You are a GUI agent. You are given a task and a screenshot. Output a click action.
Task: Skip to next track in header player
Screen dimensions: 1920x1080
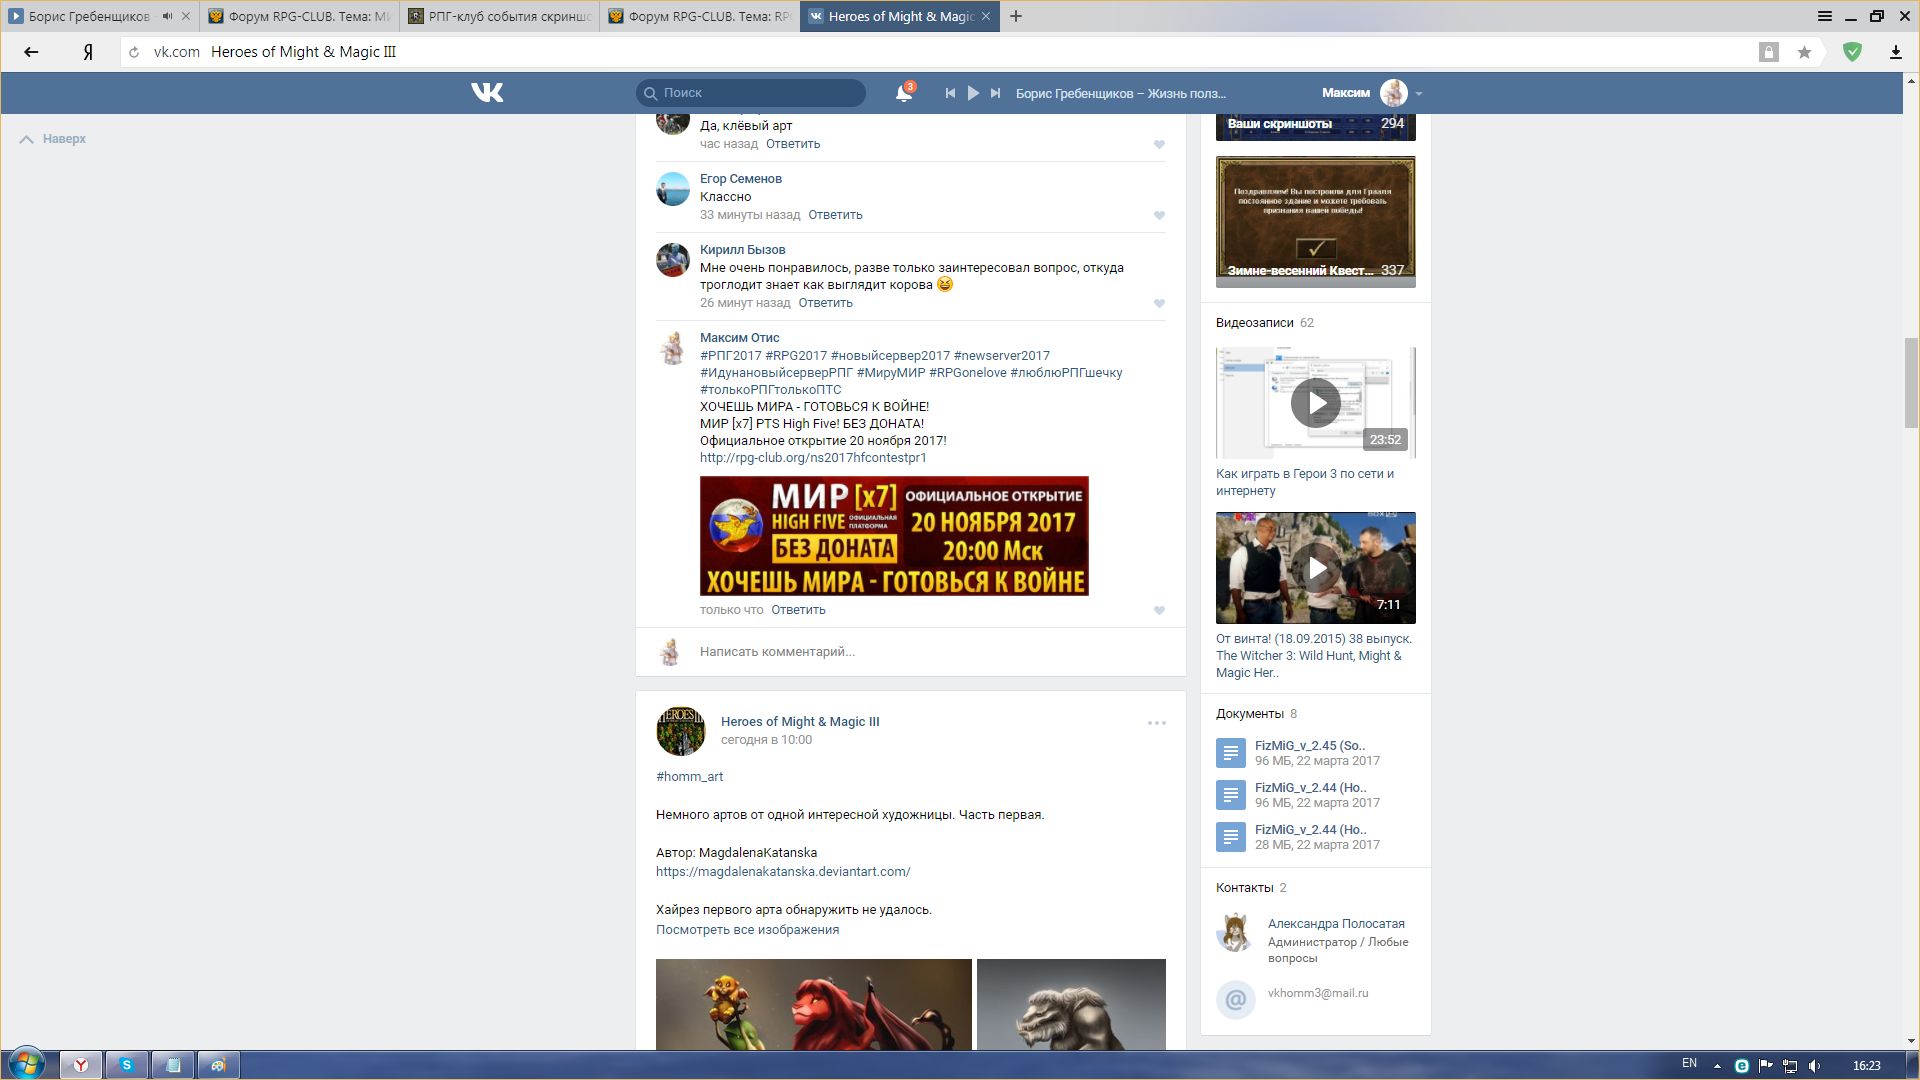995,93
